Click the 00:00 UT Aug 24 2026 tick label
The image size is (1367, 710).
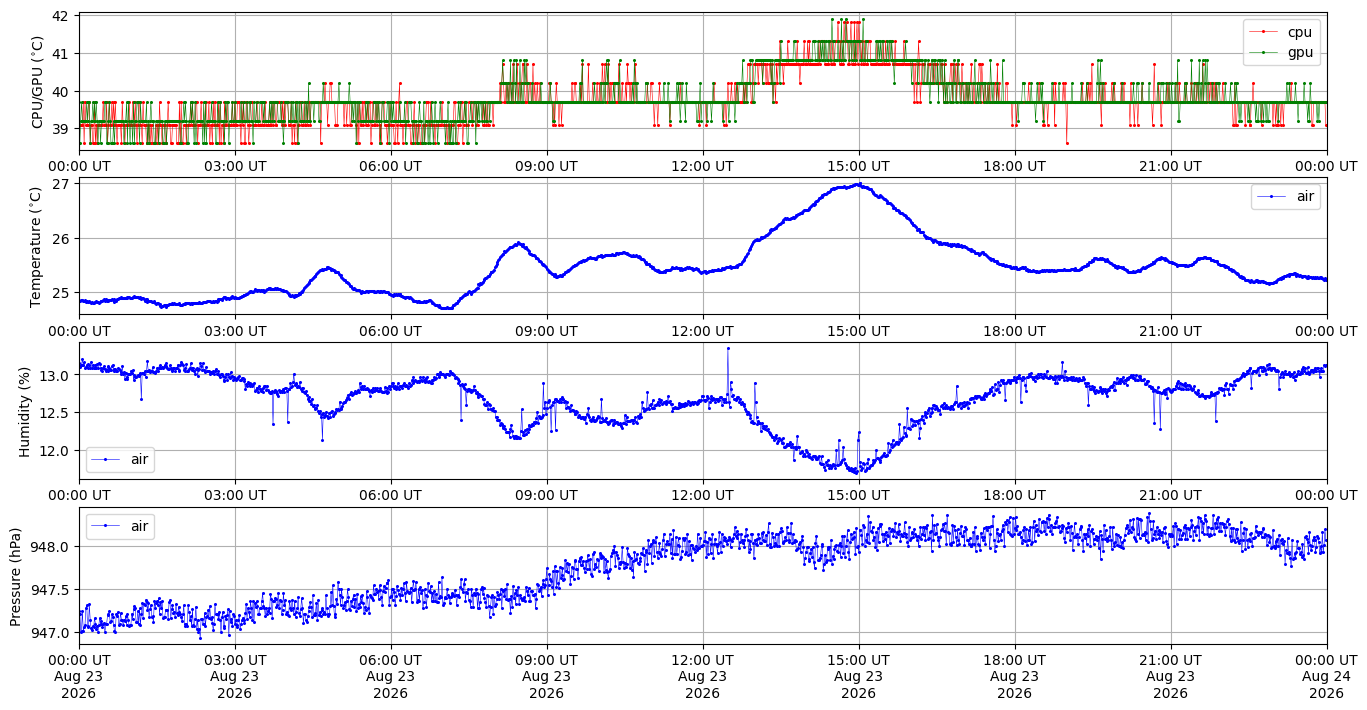coord(1326,677)
